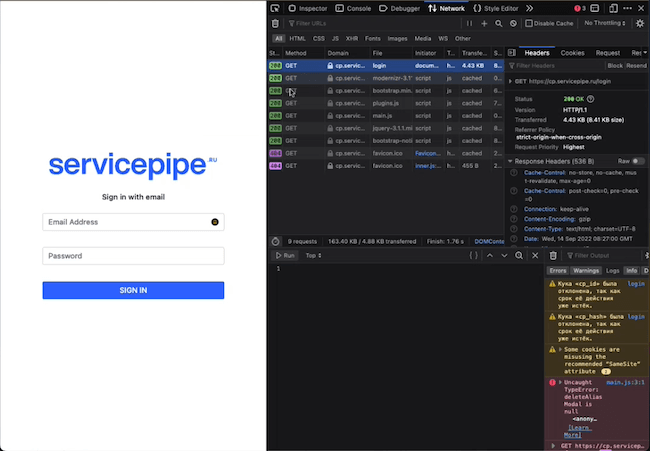Viewport: 650px width, 451px height.
Task: Filter requests by JS type
Action: (x=335, y=39)
